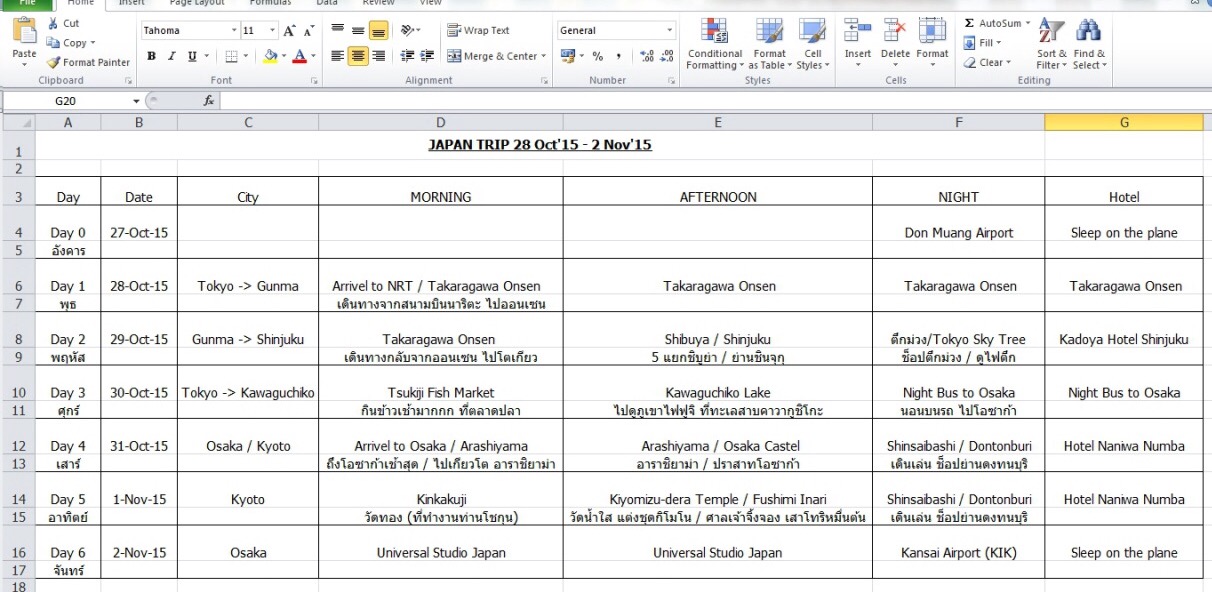The height and width of the screenshot is (592, 1212).
Task: Toggle Center horizontal alignment
Action: (358, 56)
